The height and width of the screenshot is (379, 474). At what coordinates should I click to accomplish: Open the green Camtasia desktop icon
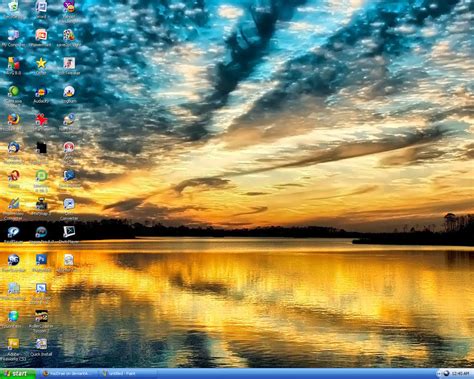coord(13,91)
